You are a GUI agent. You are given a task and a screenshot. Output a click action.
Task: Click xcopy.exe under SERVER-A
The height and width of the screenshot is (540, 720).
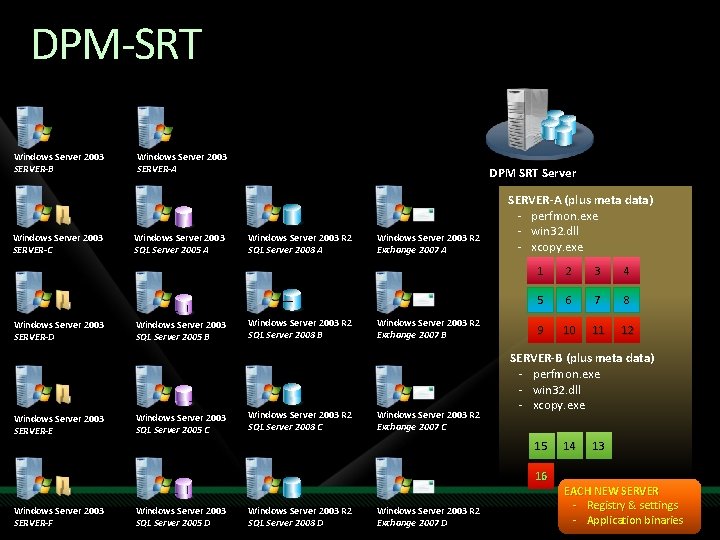click(x=557, y=247)
